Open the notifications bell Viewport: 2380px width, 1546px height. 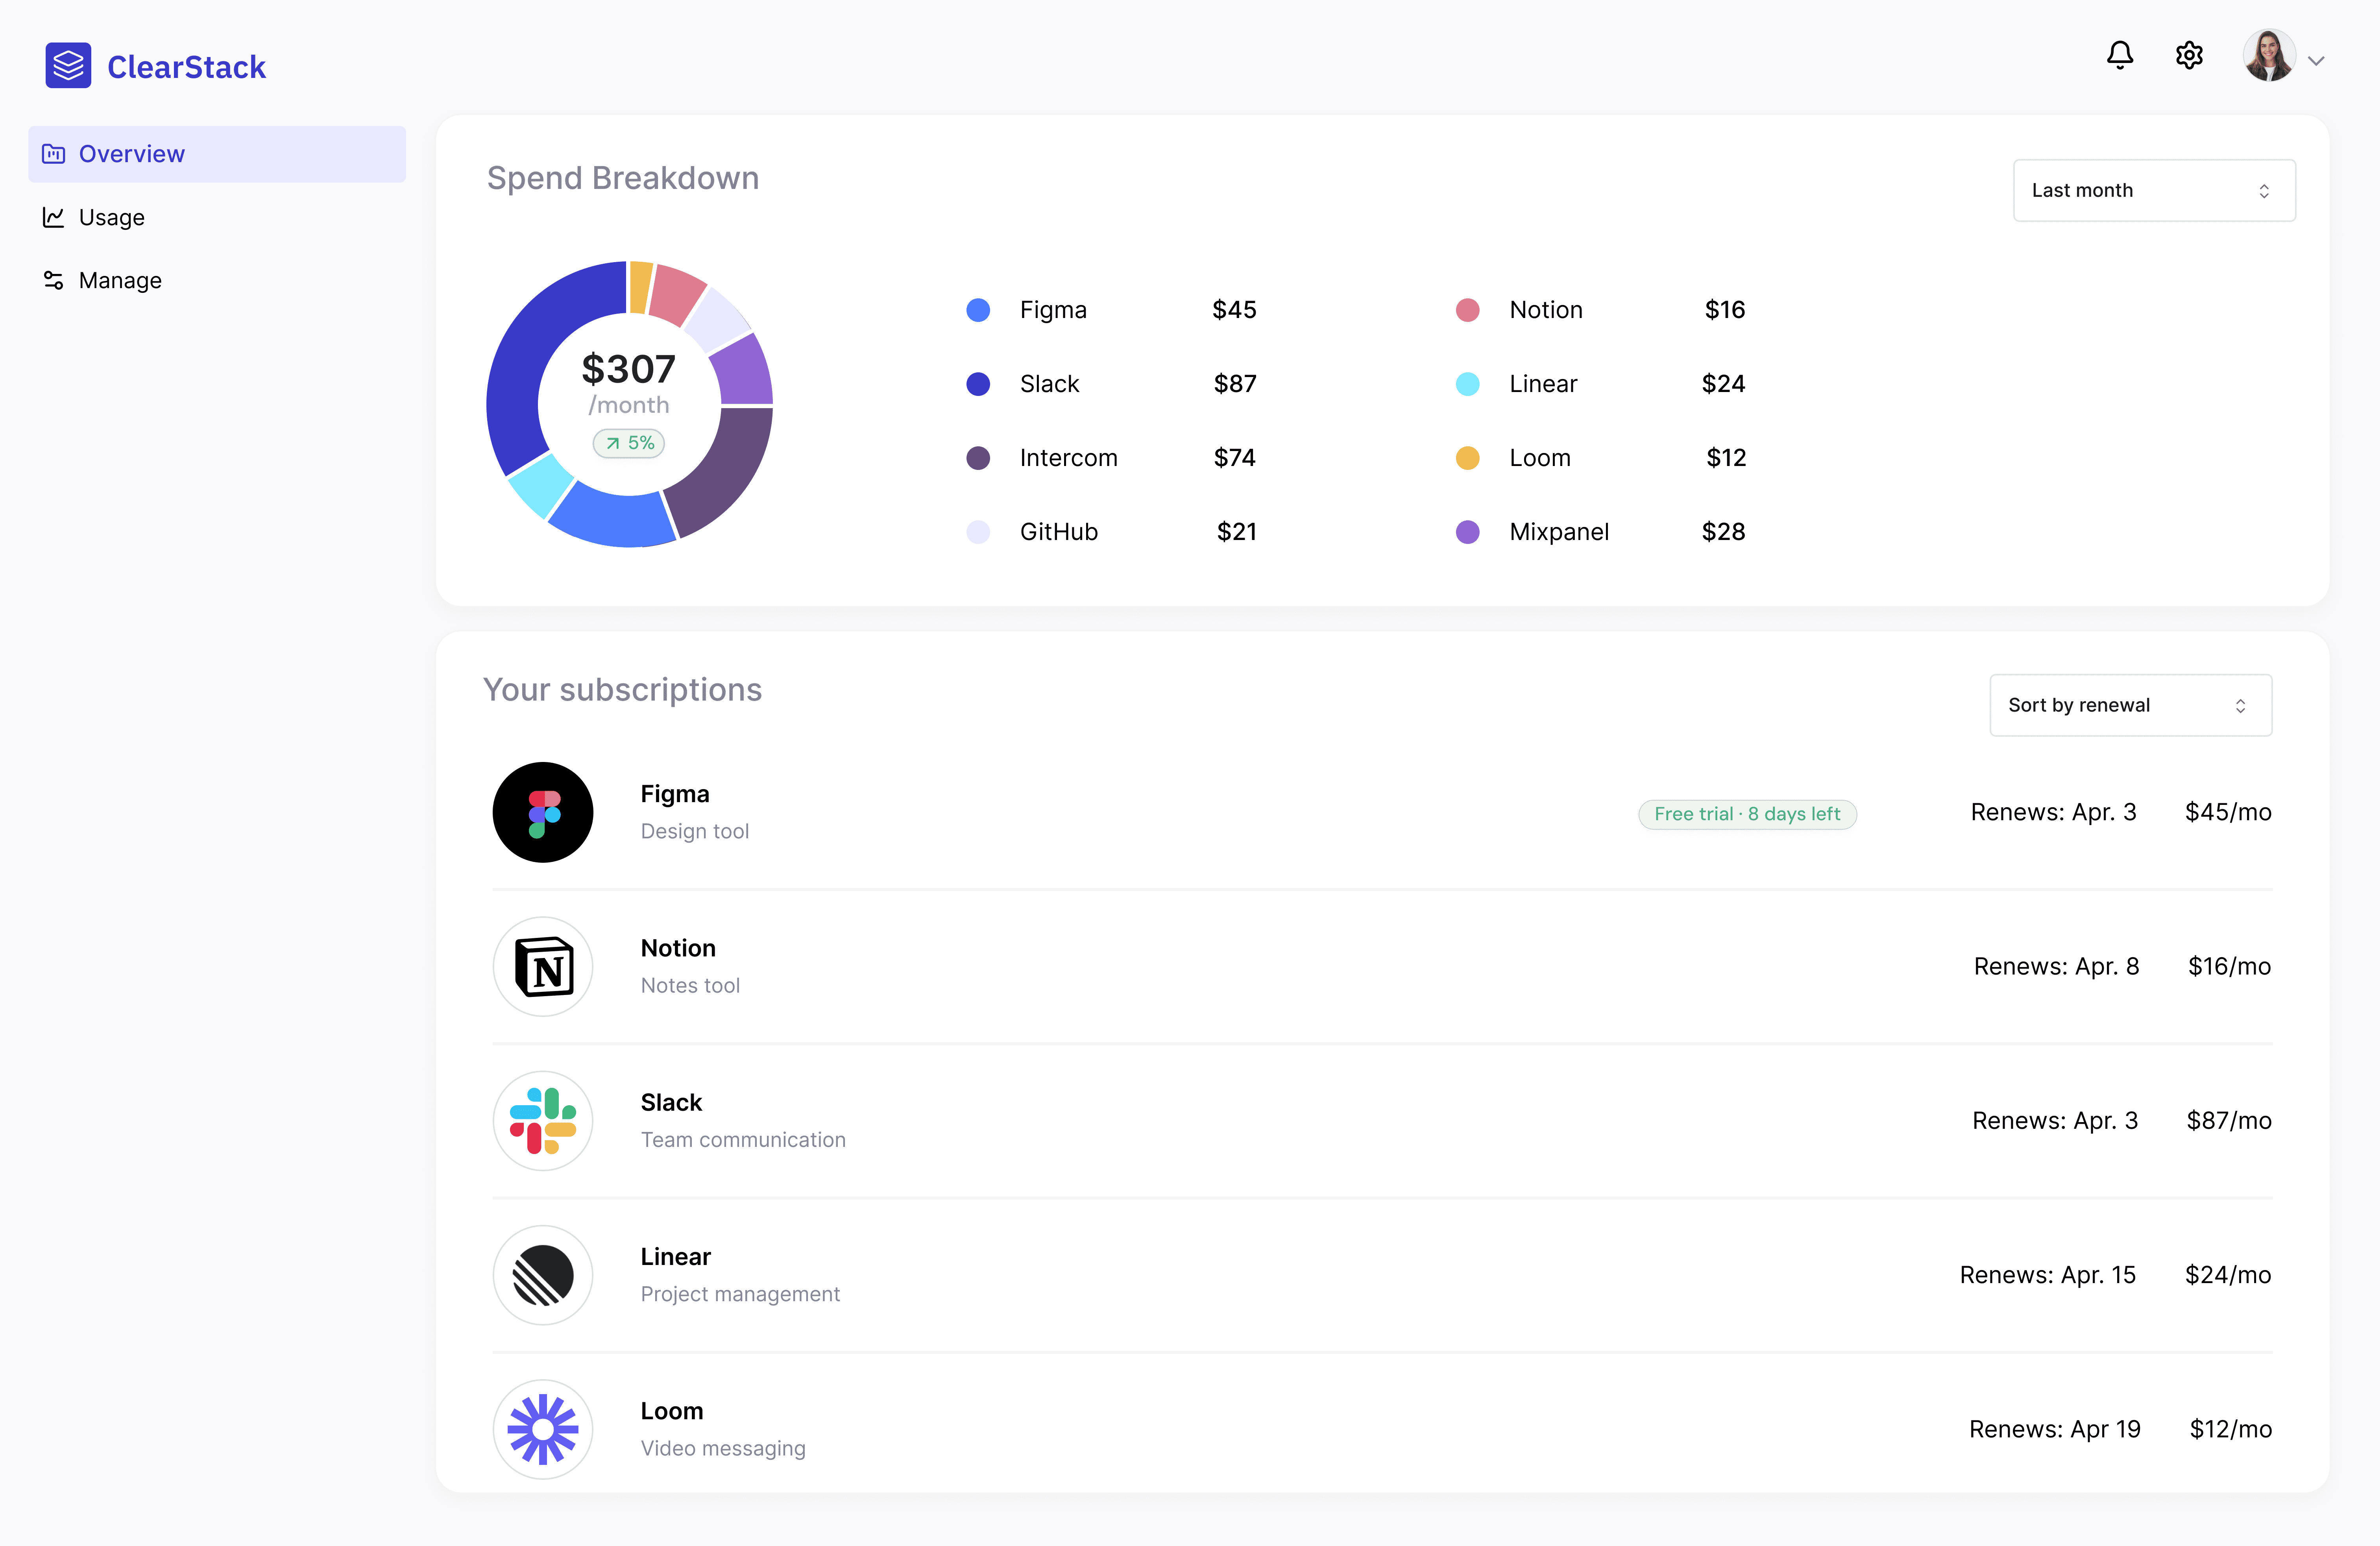pyautogui.click(x=2119, y=55)
